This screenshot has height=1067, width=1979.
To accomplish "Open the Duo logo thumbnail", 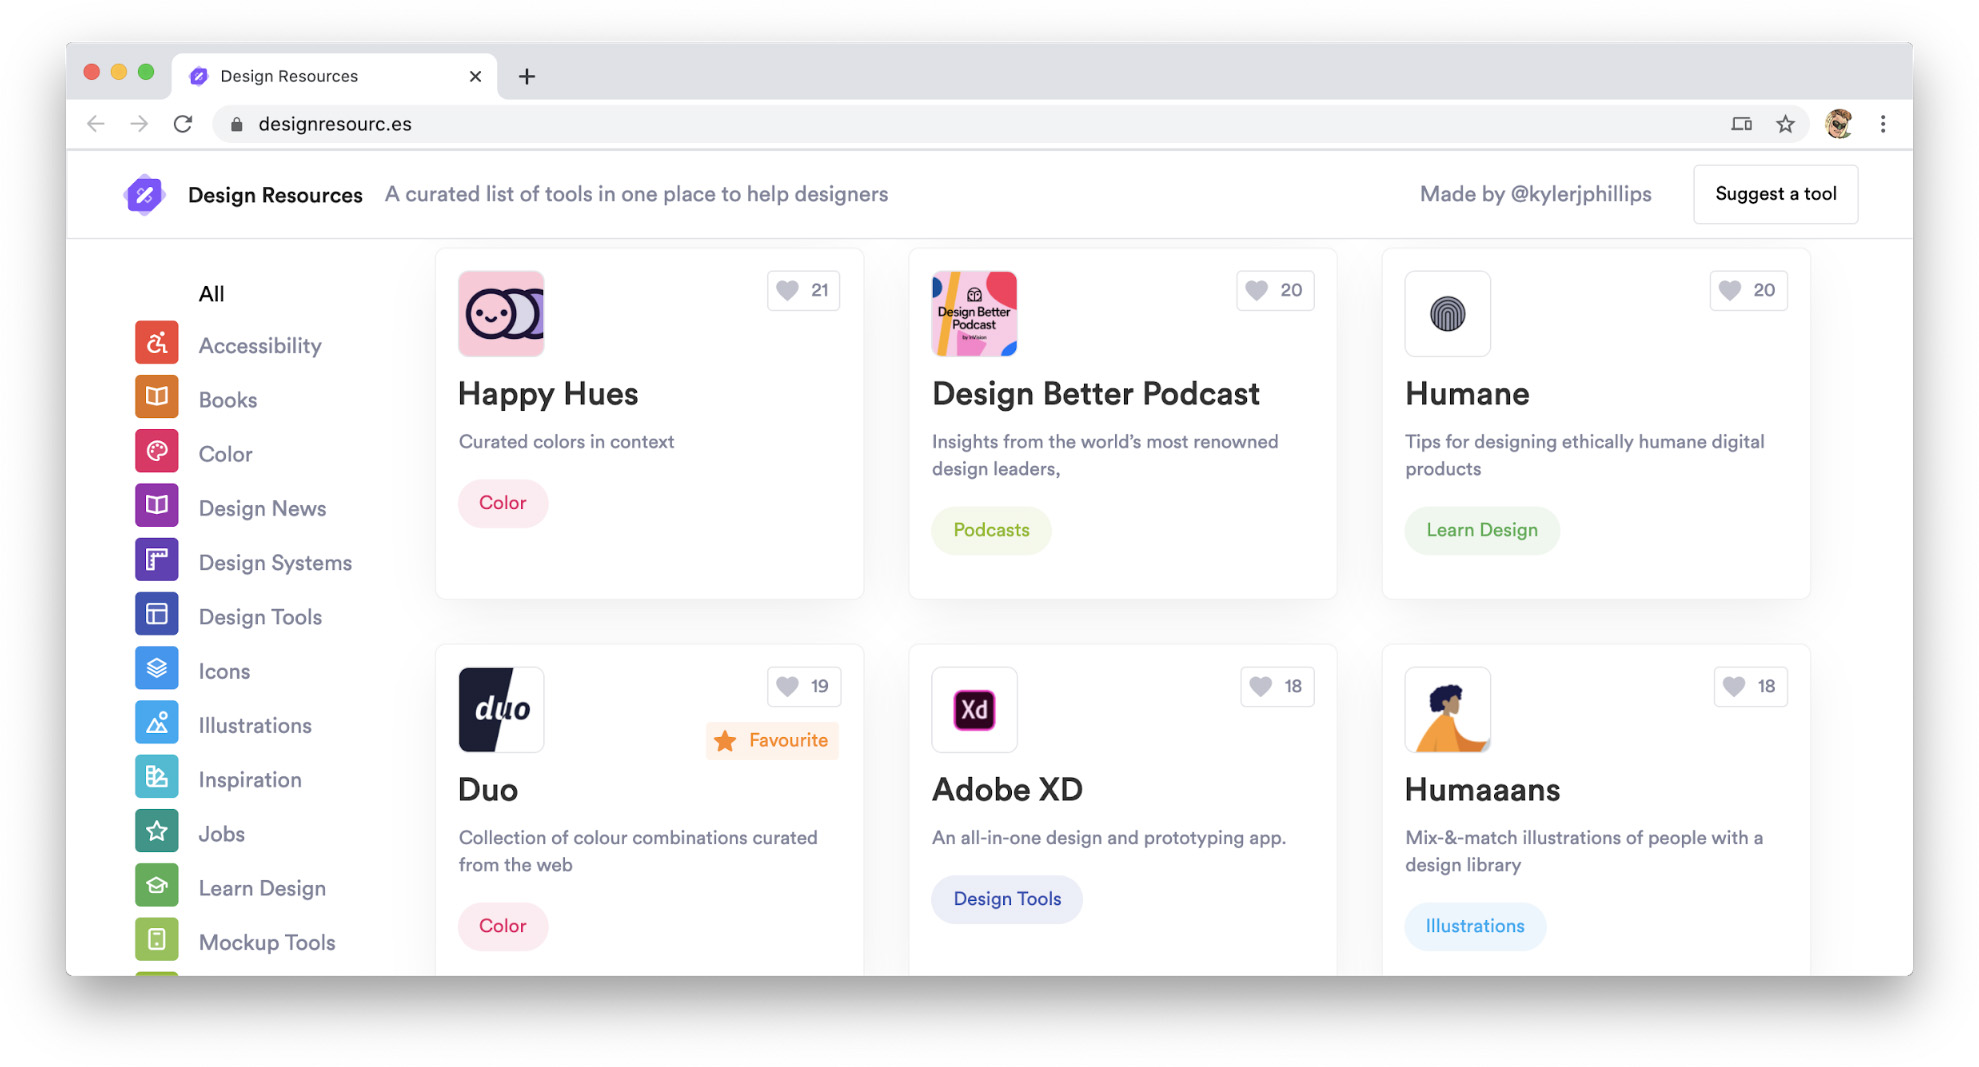I will tap(501, 709).
